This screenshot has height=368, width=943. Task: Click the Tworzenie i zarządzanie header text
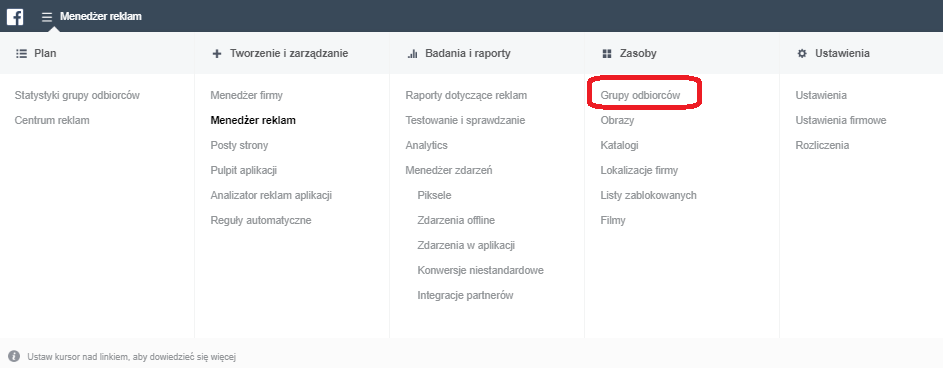pyautogui.click(x=289, y=54)
